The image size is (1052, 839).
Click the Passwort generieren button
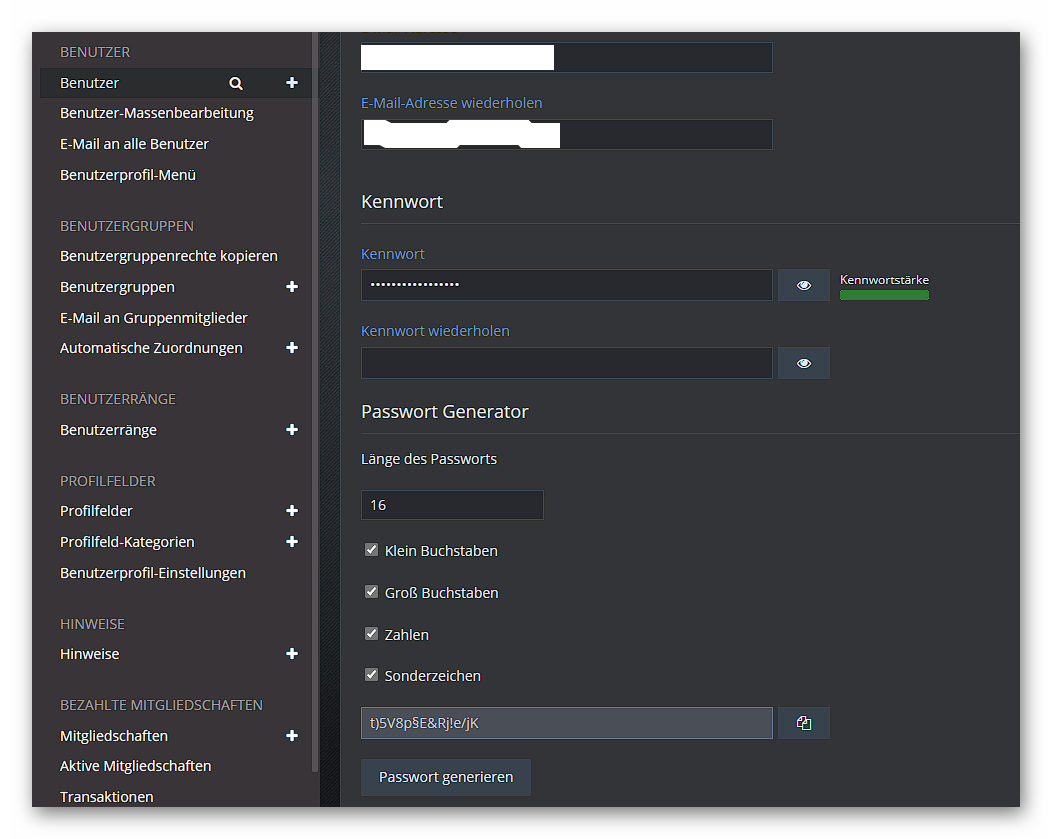pyautogui.click(x=446, y=777)
